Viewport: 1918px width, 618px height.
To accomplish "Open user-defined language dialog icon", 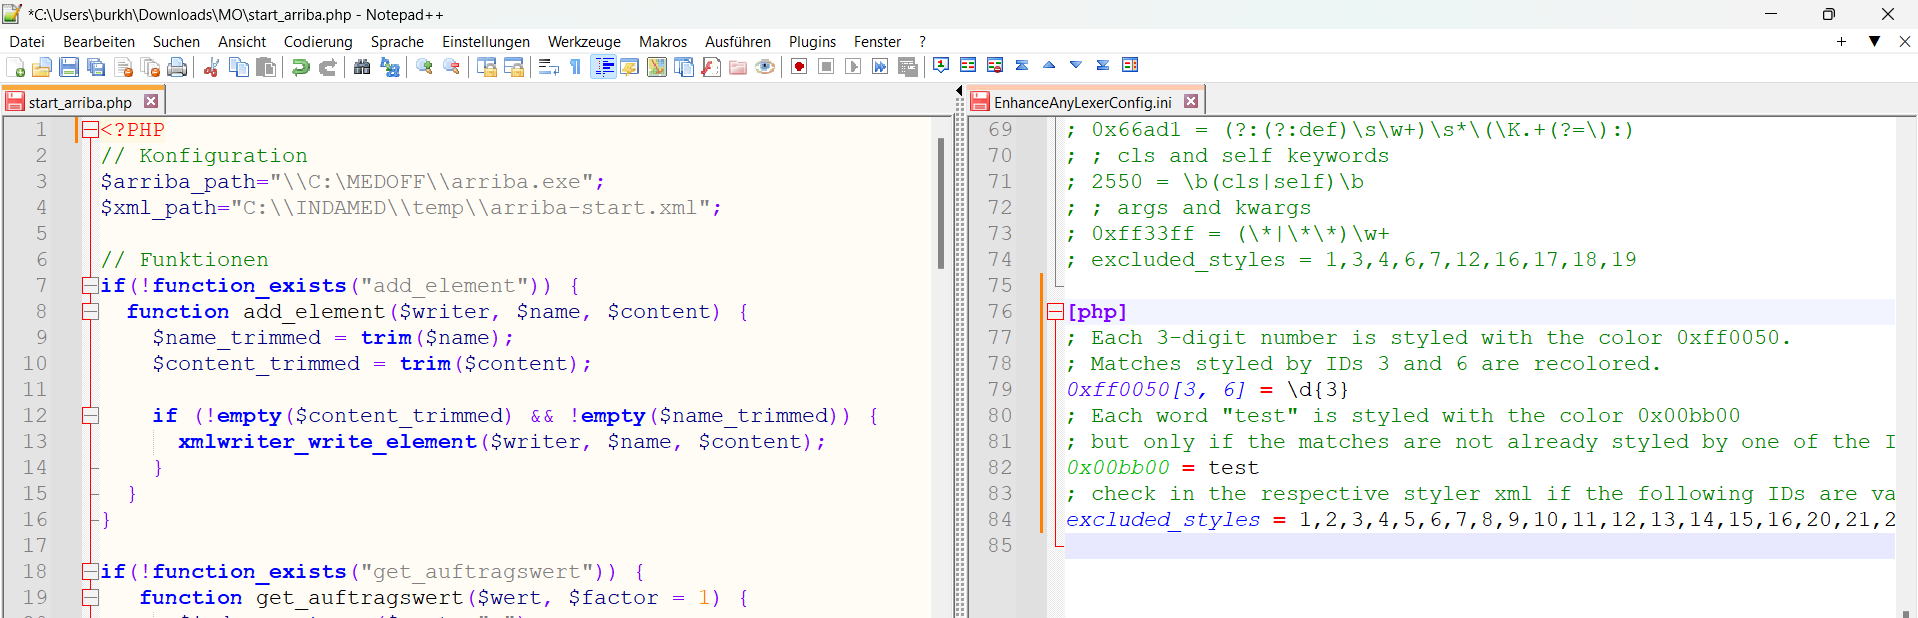I will click(x=630, y=67).
